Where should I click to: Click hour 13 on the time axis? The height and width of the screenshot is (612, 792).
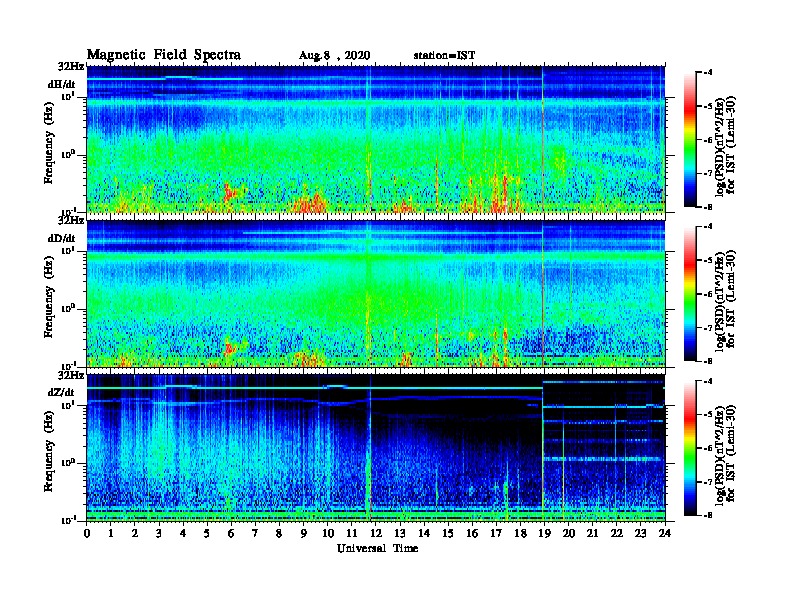pyautogui.click(x=400, y=534)
